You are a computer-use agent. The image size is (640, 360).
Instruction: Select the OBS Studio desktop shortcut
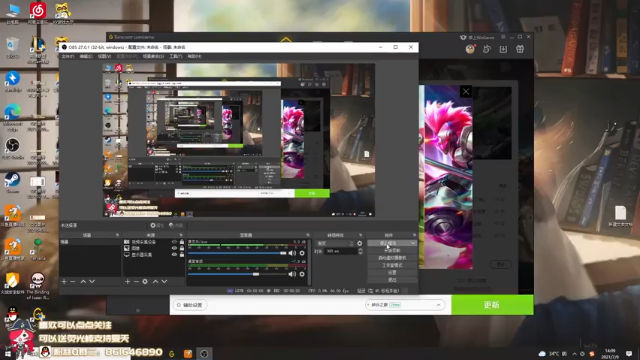click(x=13, y=149)
